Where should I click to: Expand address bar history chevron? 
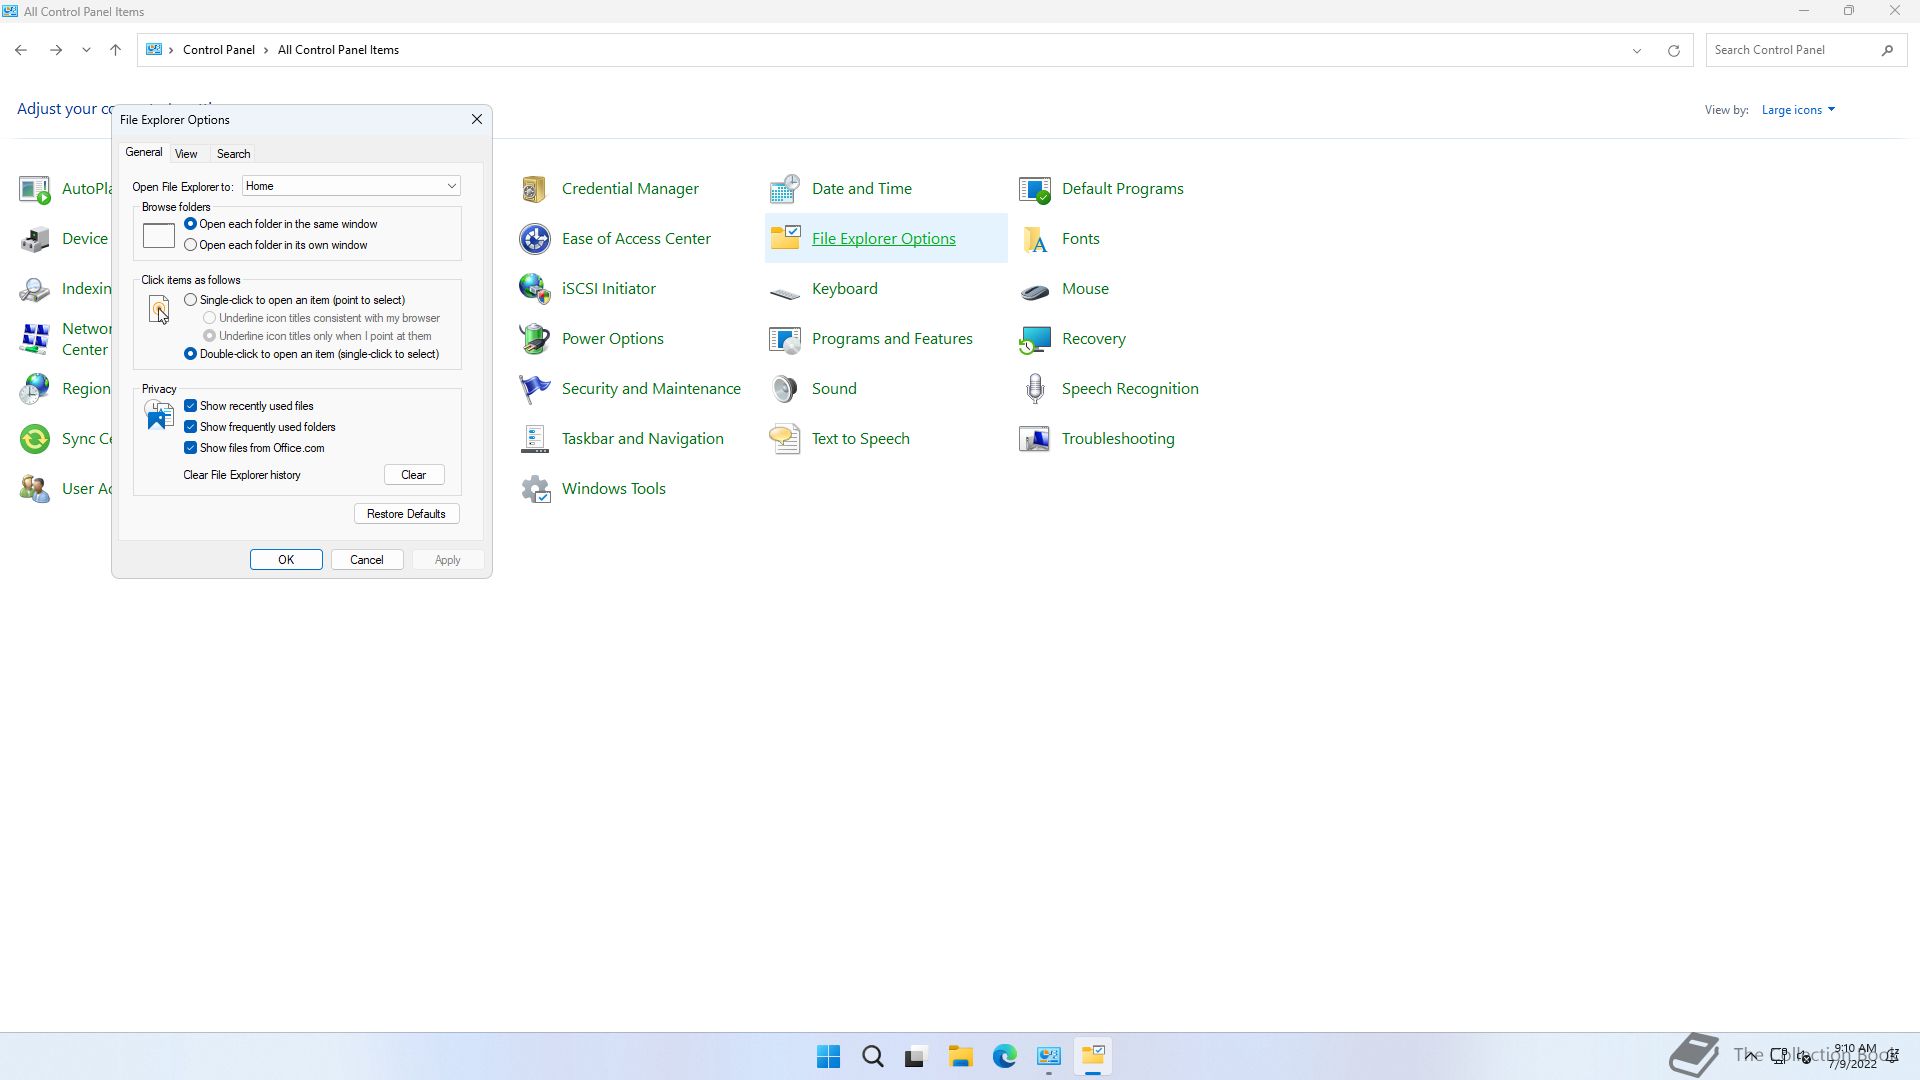tap(1636, 50)
